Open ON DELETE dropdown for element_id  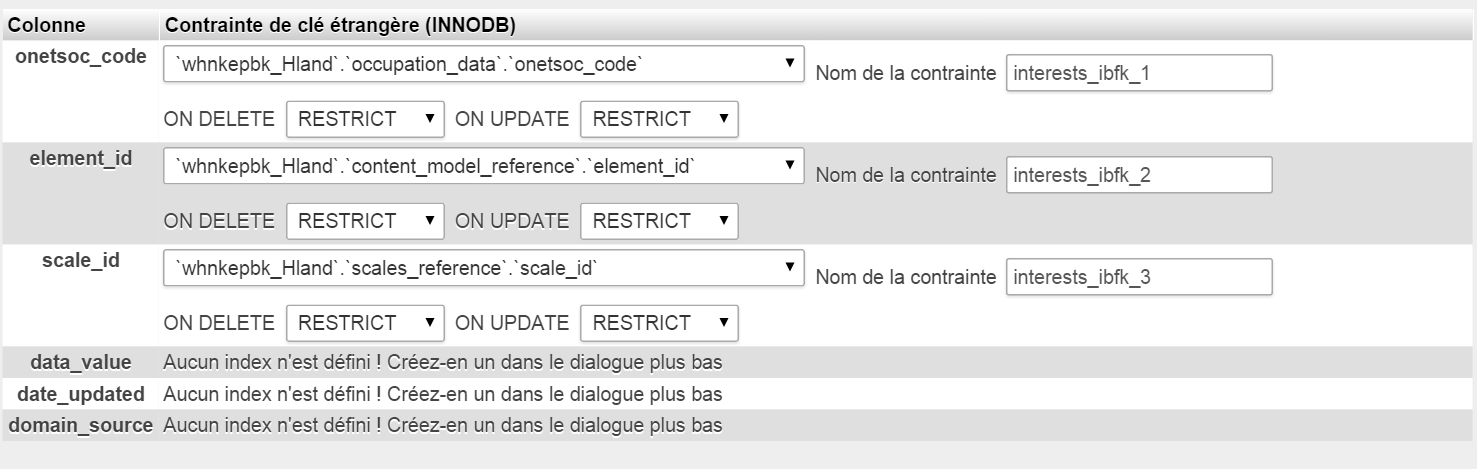(x=365, y=221)
